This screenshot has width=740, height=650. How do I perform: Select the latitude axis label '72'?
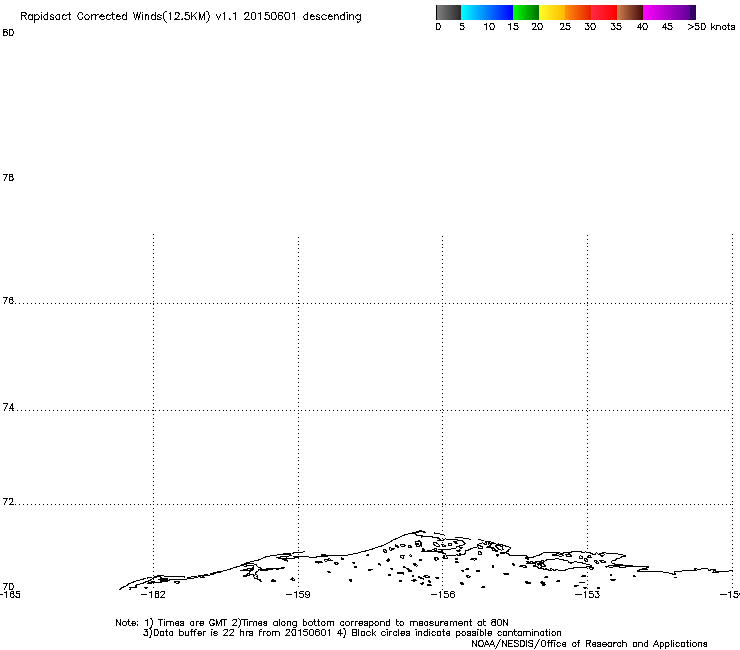pos(8,502)
